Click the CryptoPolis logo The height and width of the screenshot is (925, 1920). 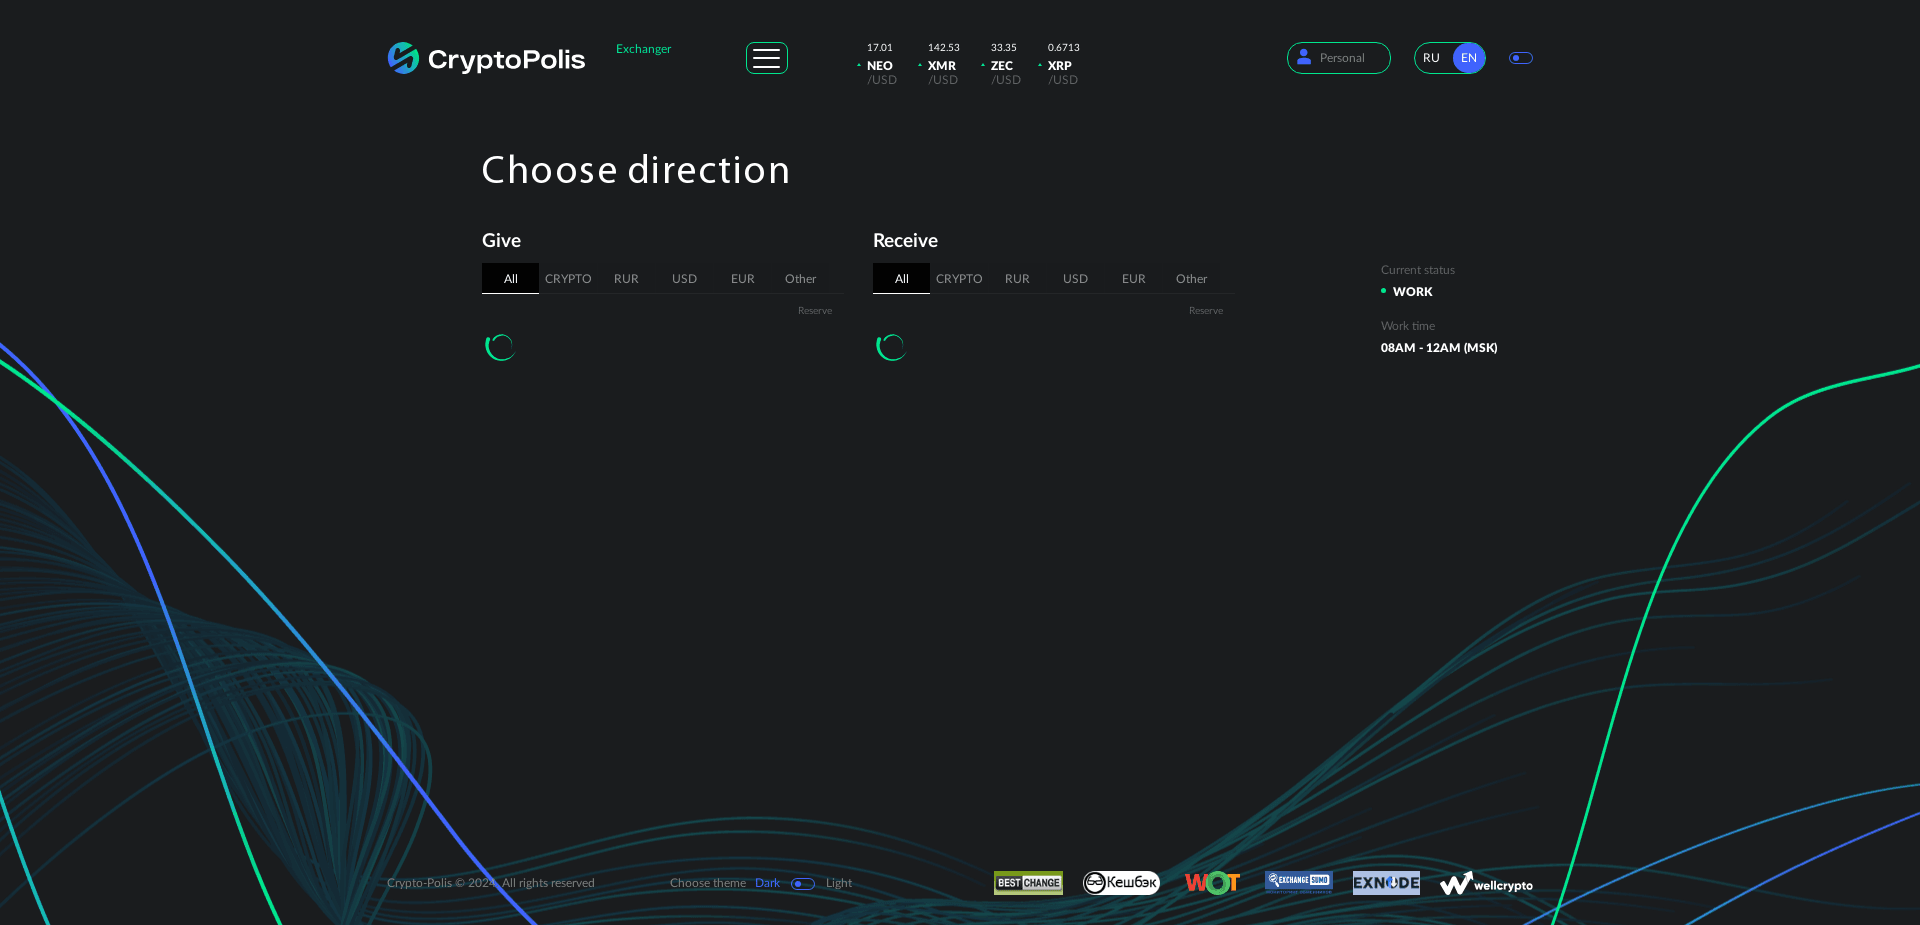(x=486, y=59)
